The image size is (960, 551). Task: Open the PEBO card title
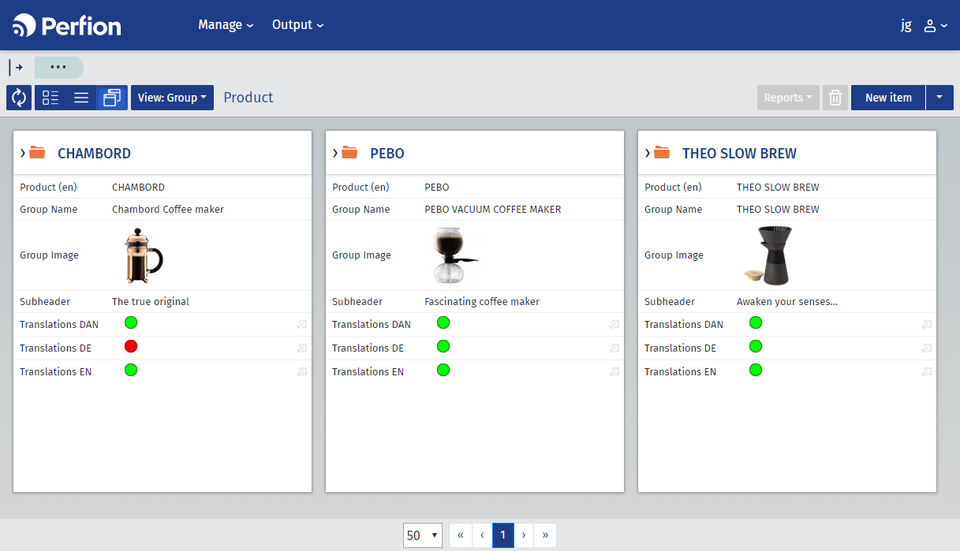387,153
